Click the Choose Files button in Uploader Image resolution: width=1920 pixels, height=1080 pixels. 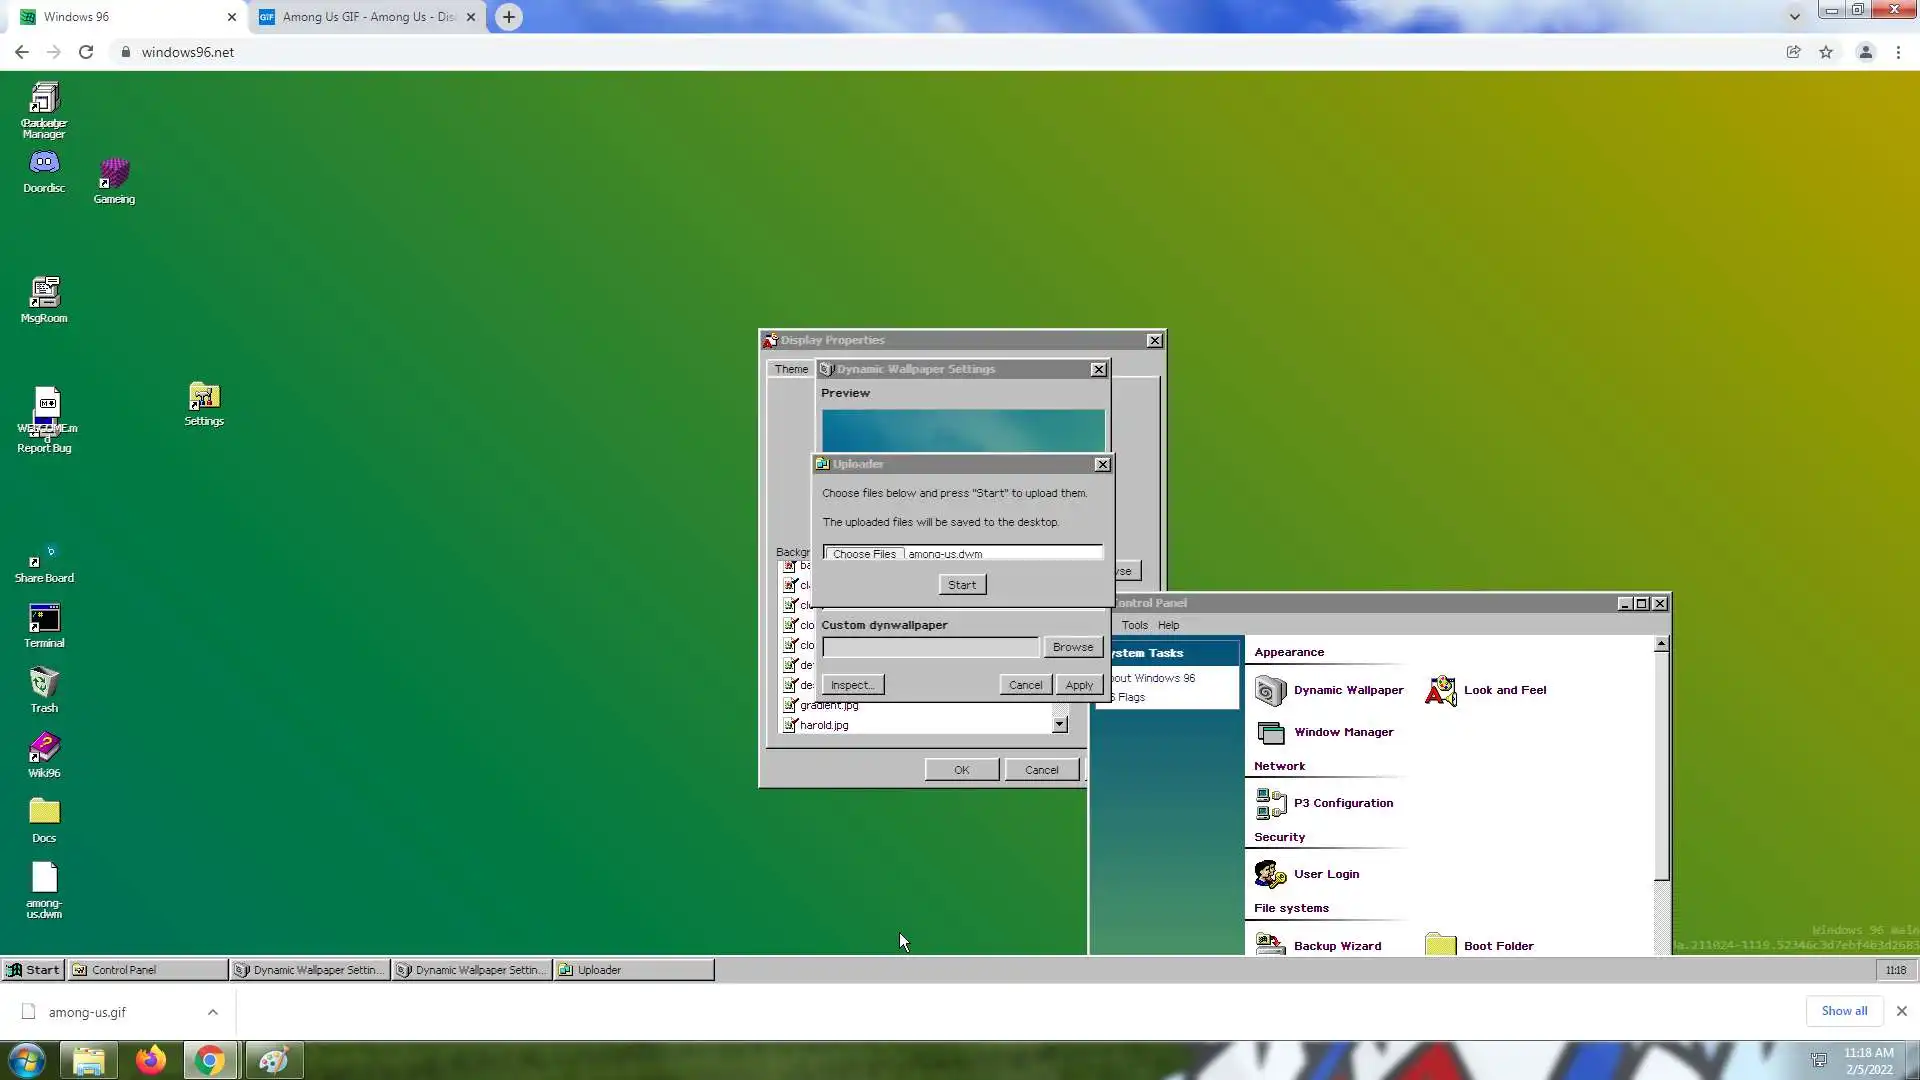[864, 554]
